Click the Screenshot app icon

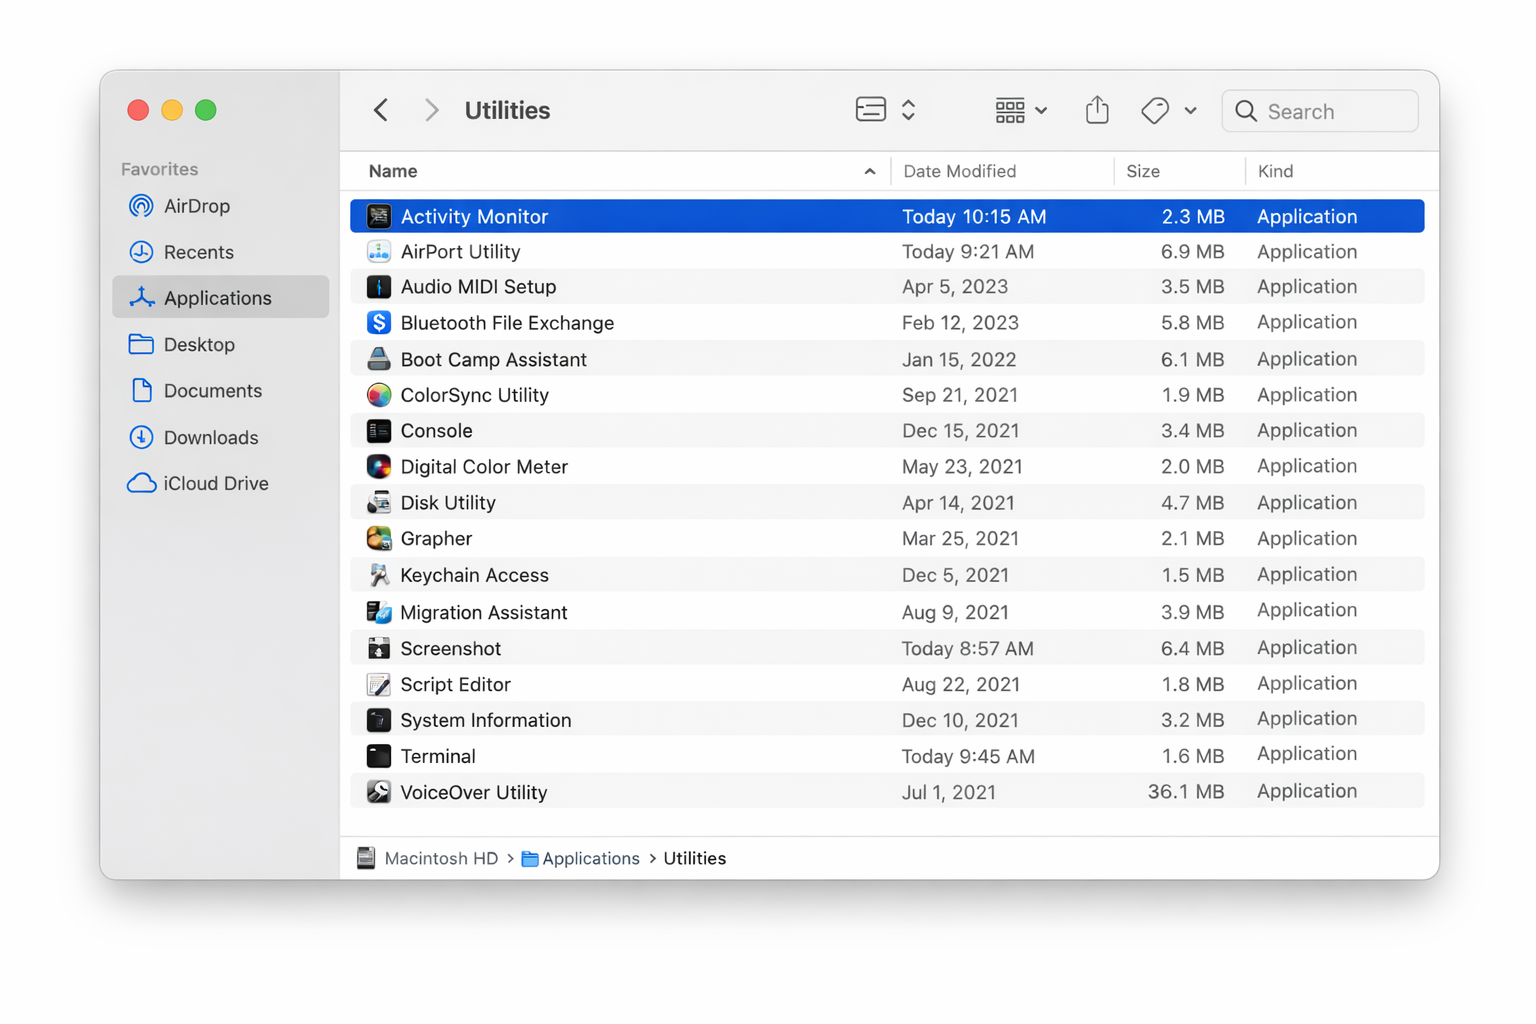[378, 648]
